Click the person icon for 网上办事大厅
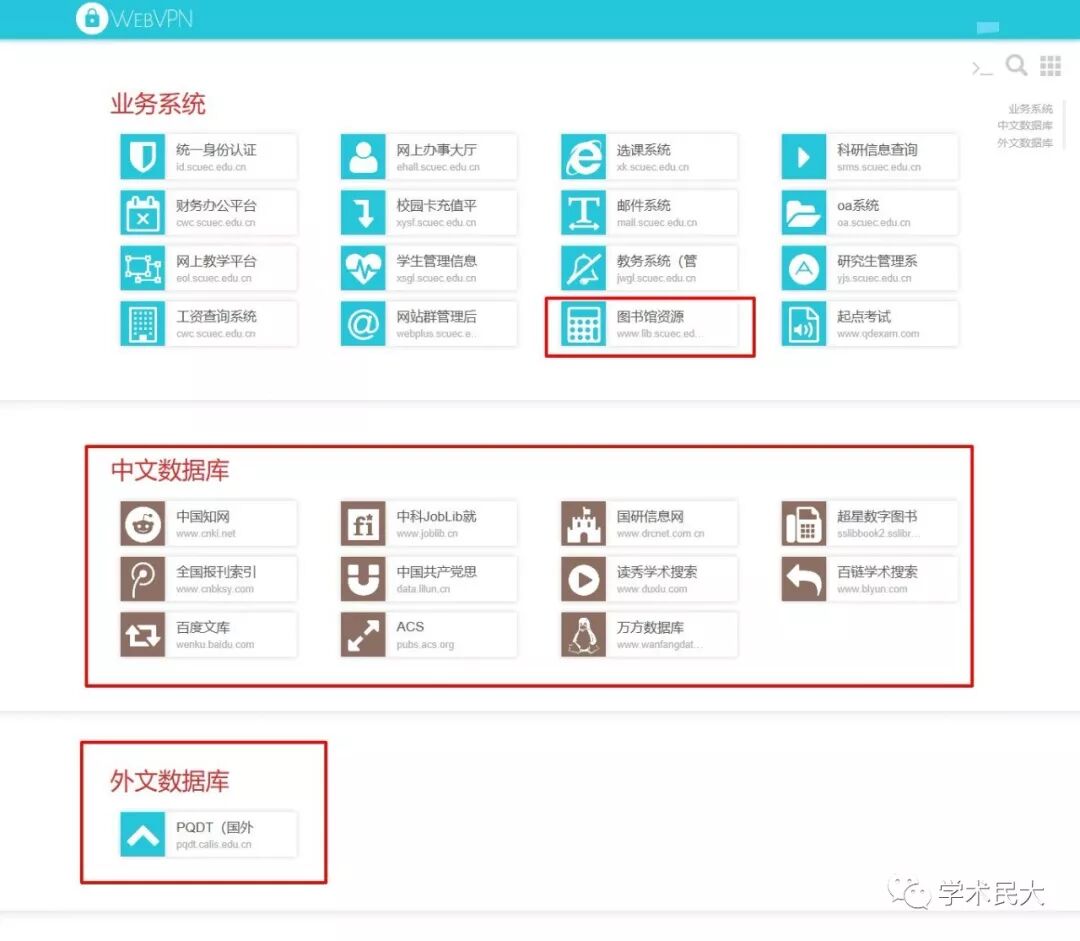 (x=363, y=156)
